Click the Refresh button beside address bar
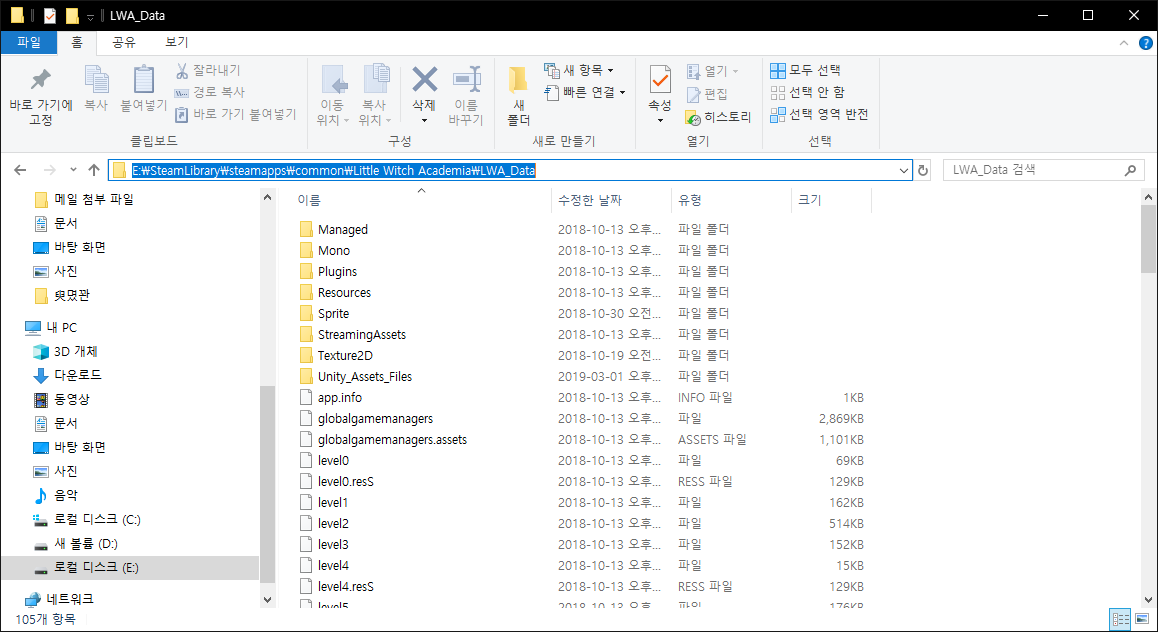Viewport: 1158px width, 632px height. [923, 171]
